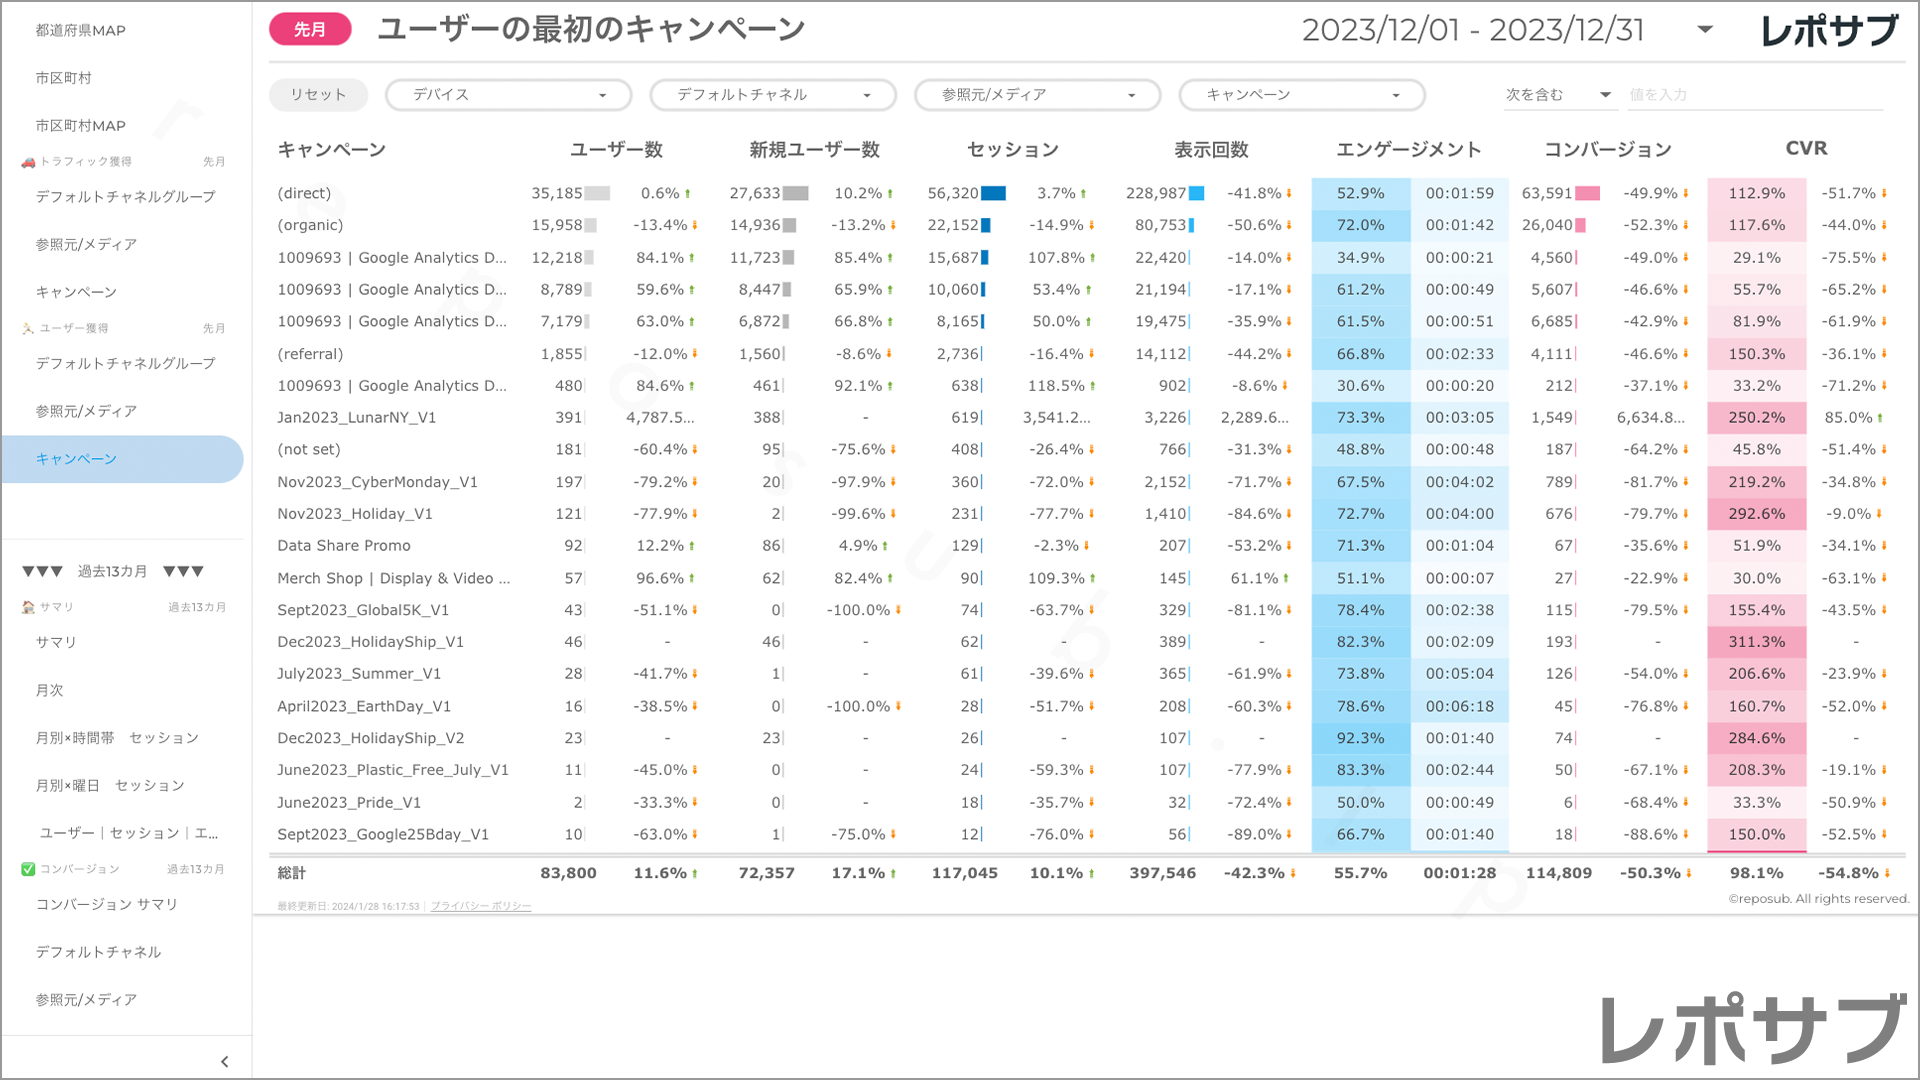Screen dimensions: 1920x1080
Task: Open the プライバシーポリシー link
Action: pos(481,906)
